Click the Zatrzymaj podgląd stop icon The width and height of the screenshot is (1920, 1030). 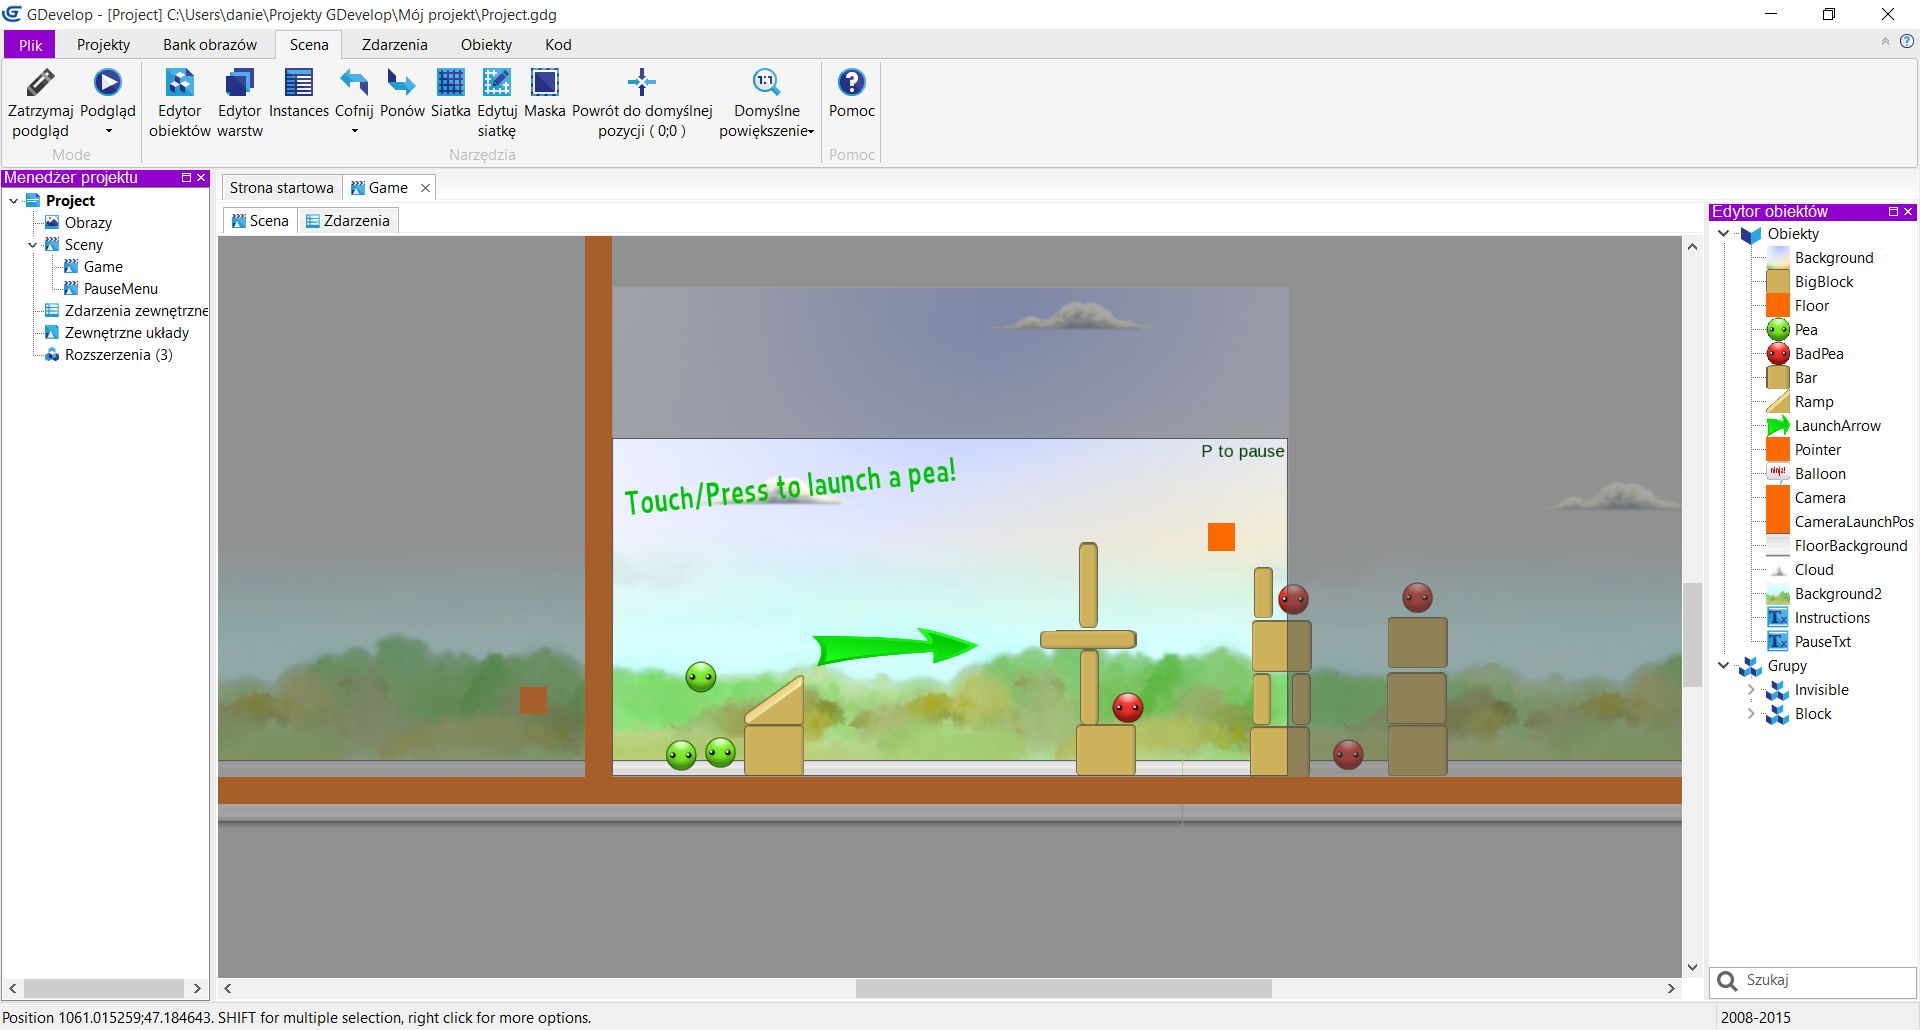(40, 85)
